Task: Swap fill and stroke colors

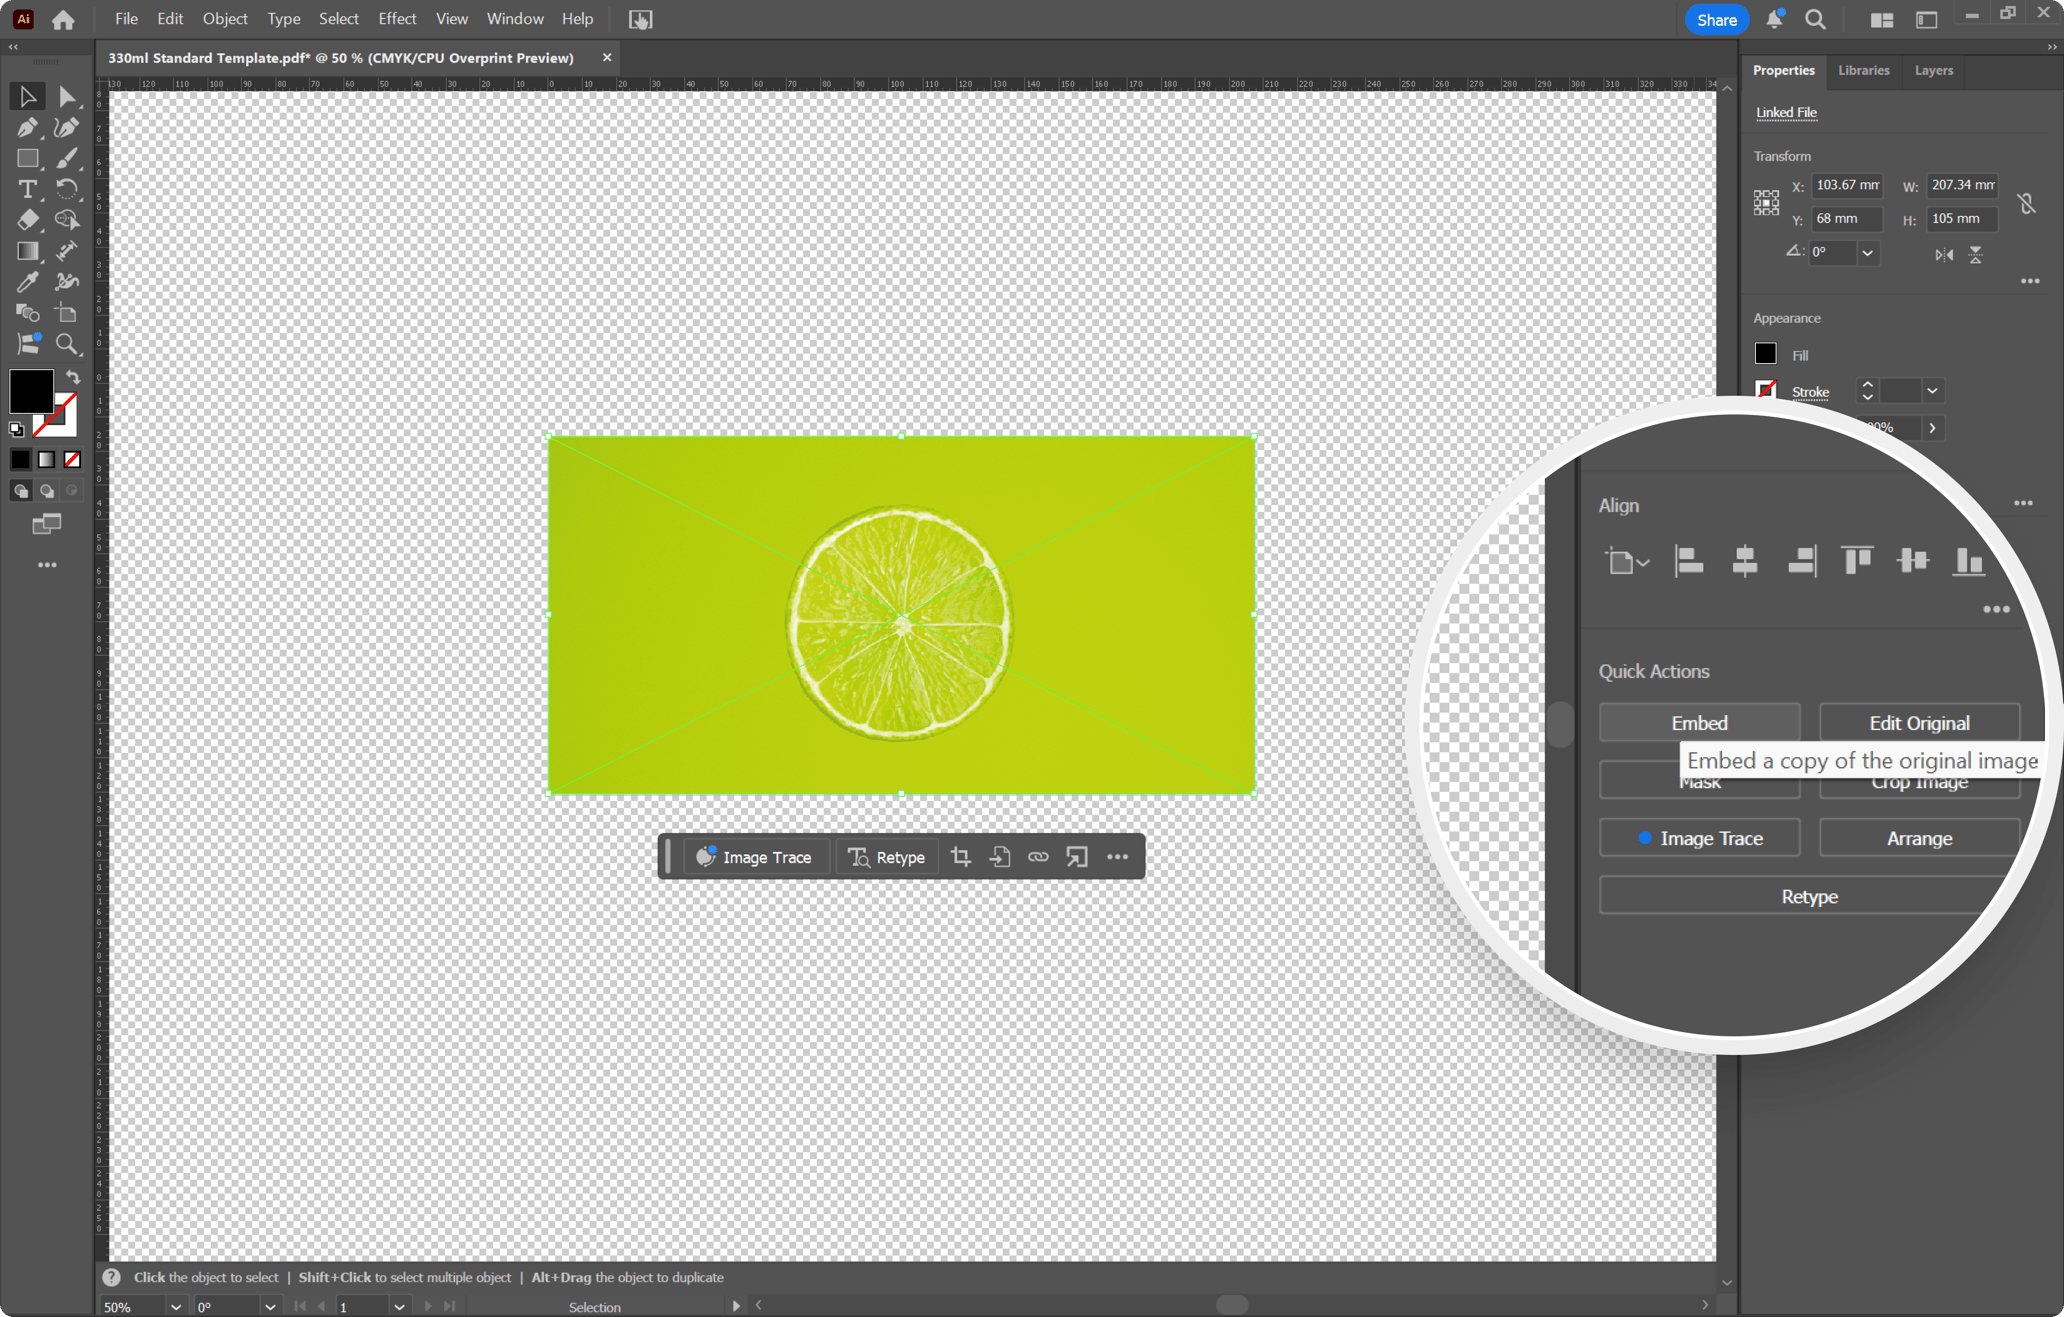Action: pos(73,377)
